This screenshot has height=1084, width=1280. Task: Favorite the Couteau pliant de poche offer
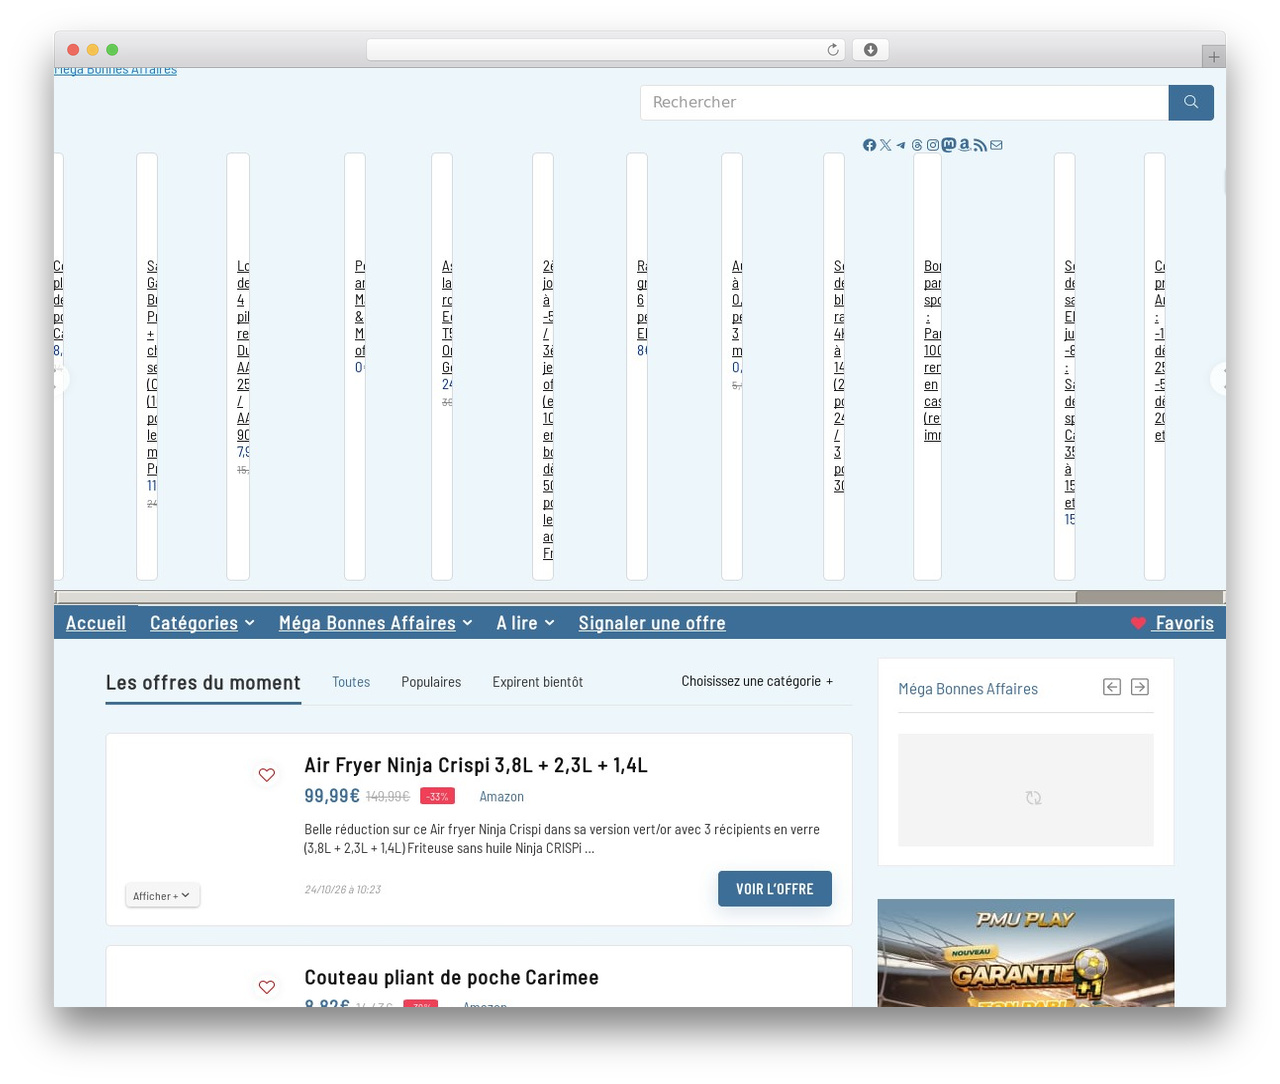click(267, 987)
